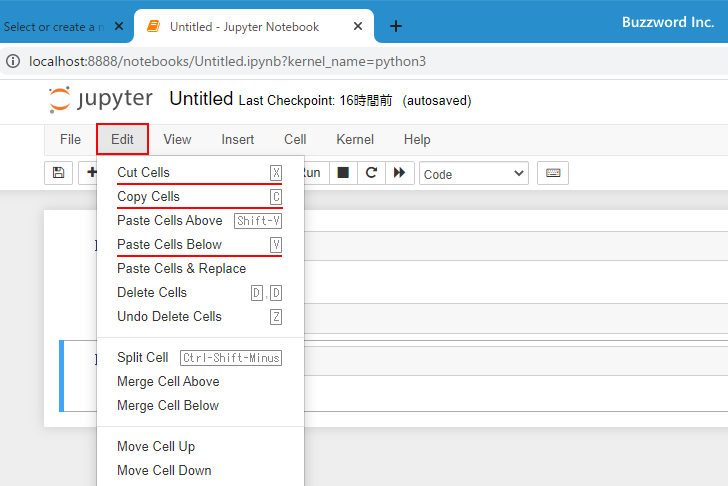Click the (autosaved) status text

coord(437,101)
